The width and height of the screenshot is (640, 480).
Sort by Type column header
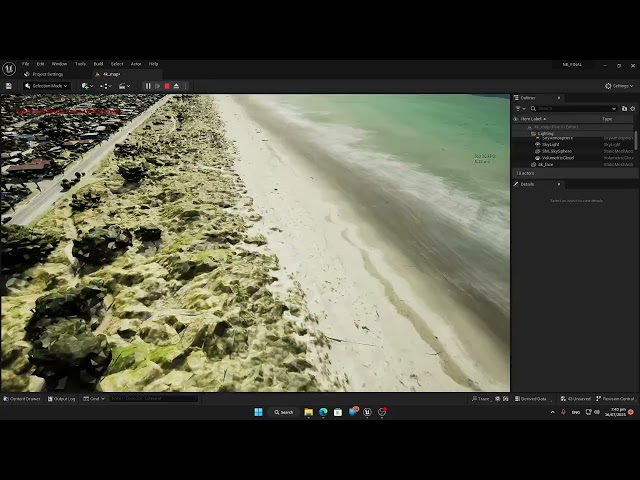click(607, 119)
